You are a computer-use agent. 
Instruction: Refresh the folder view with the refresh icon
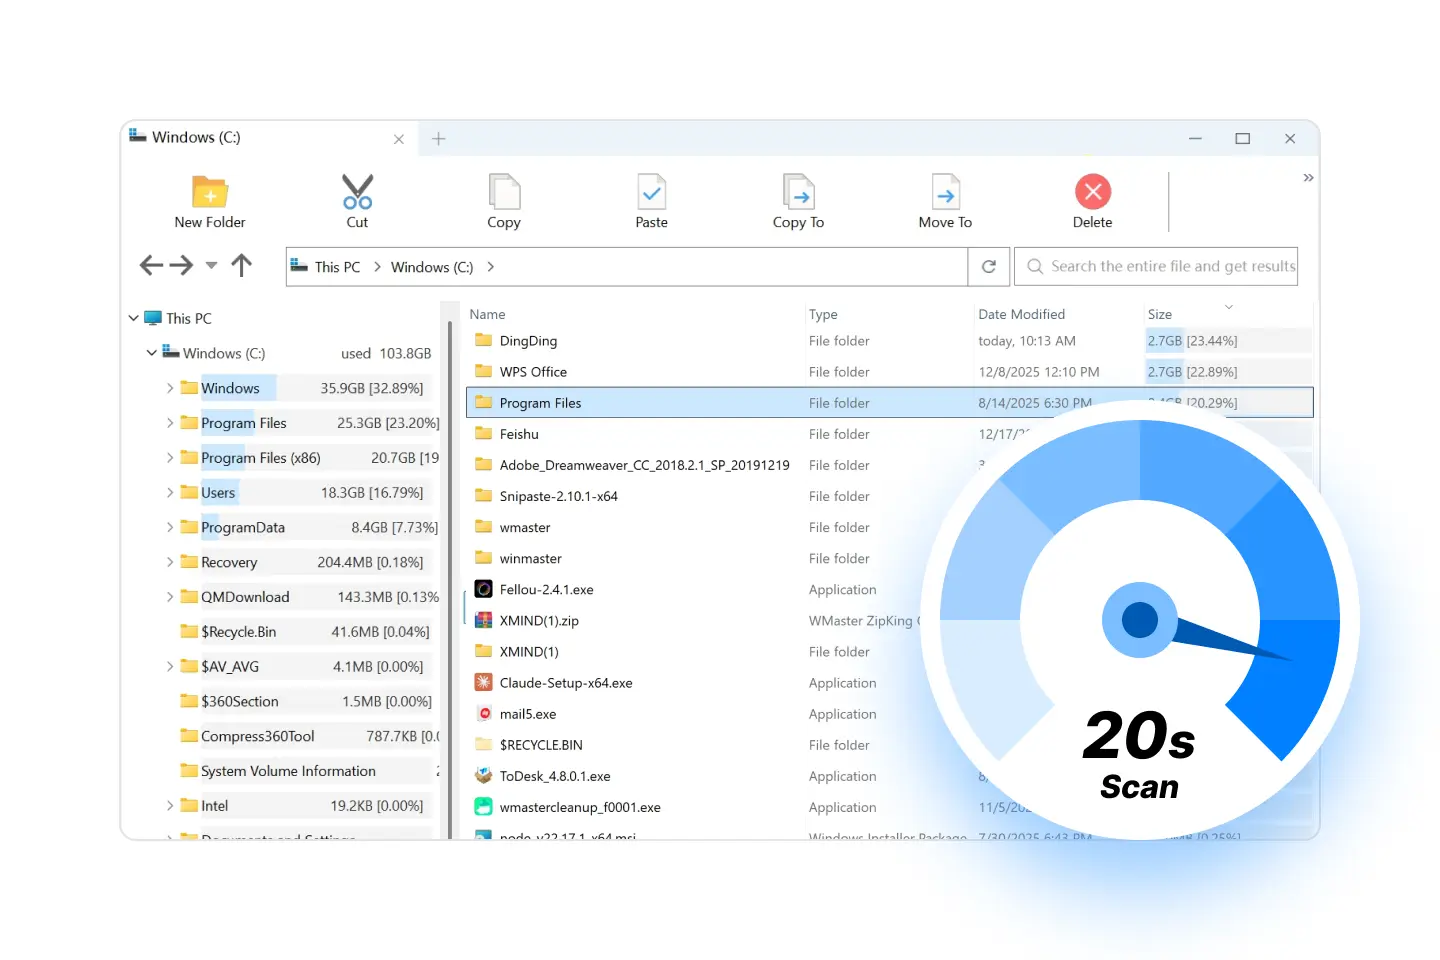pyautogui.click(x=989, y=266)
